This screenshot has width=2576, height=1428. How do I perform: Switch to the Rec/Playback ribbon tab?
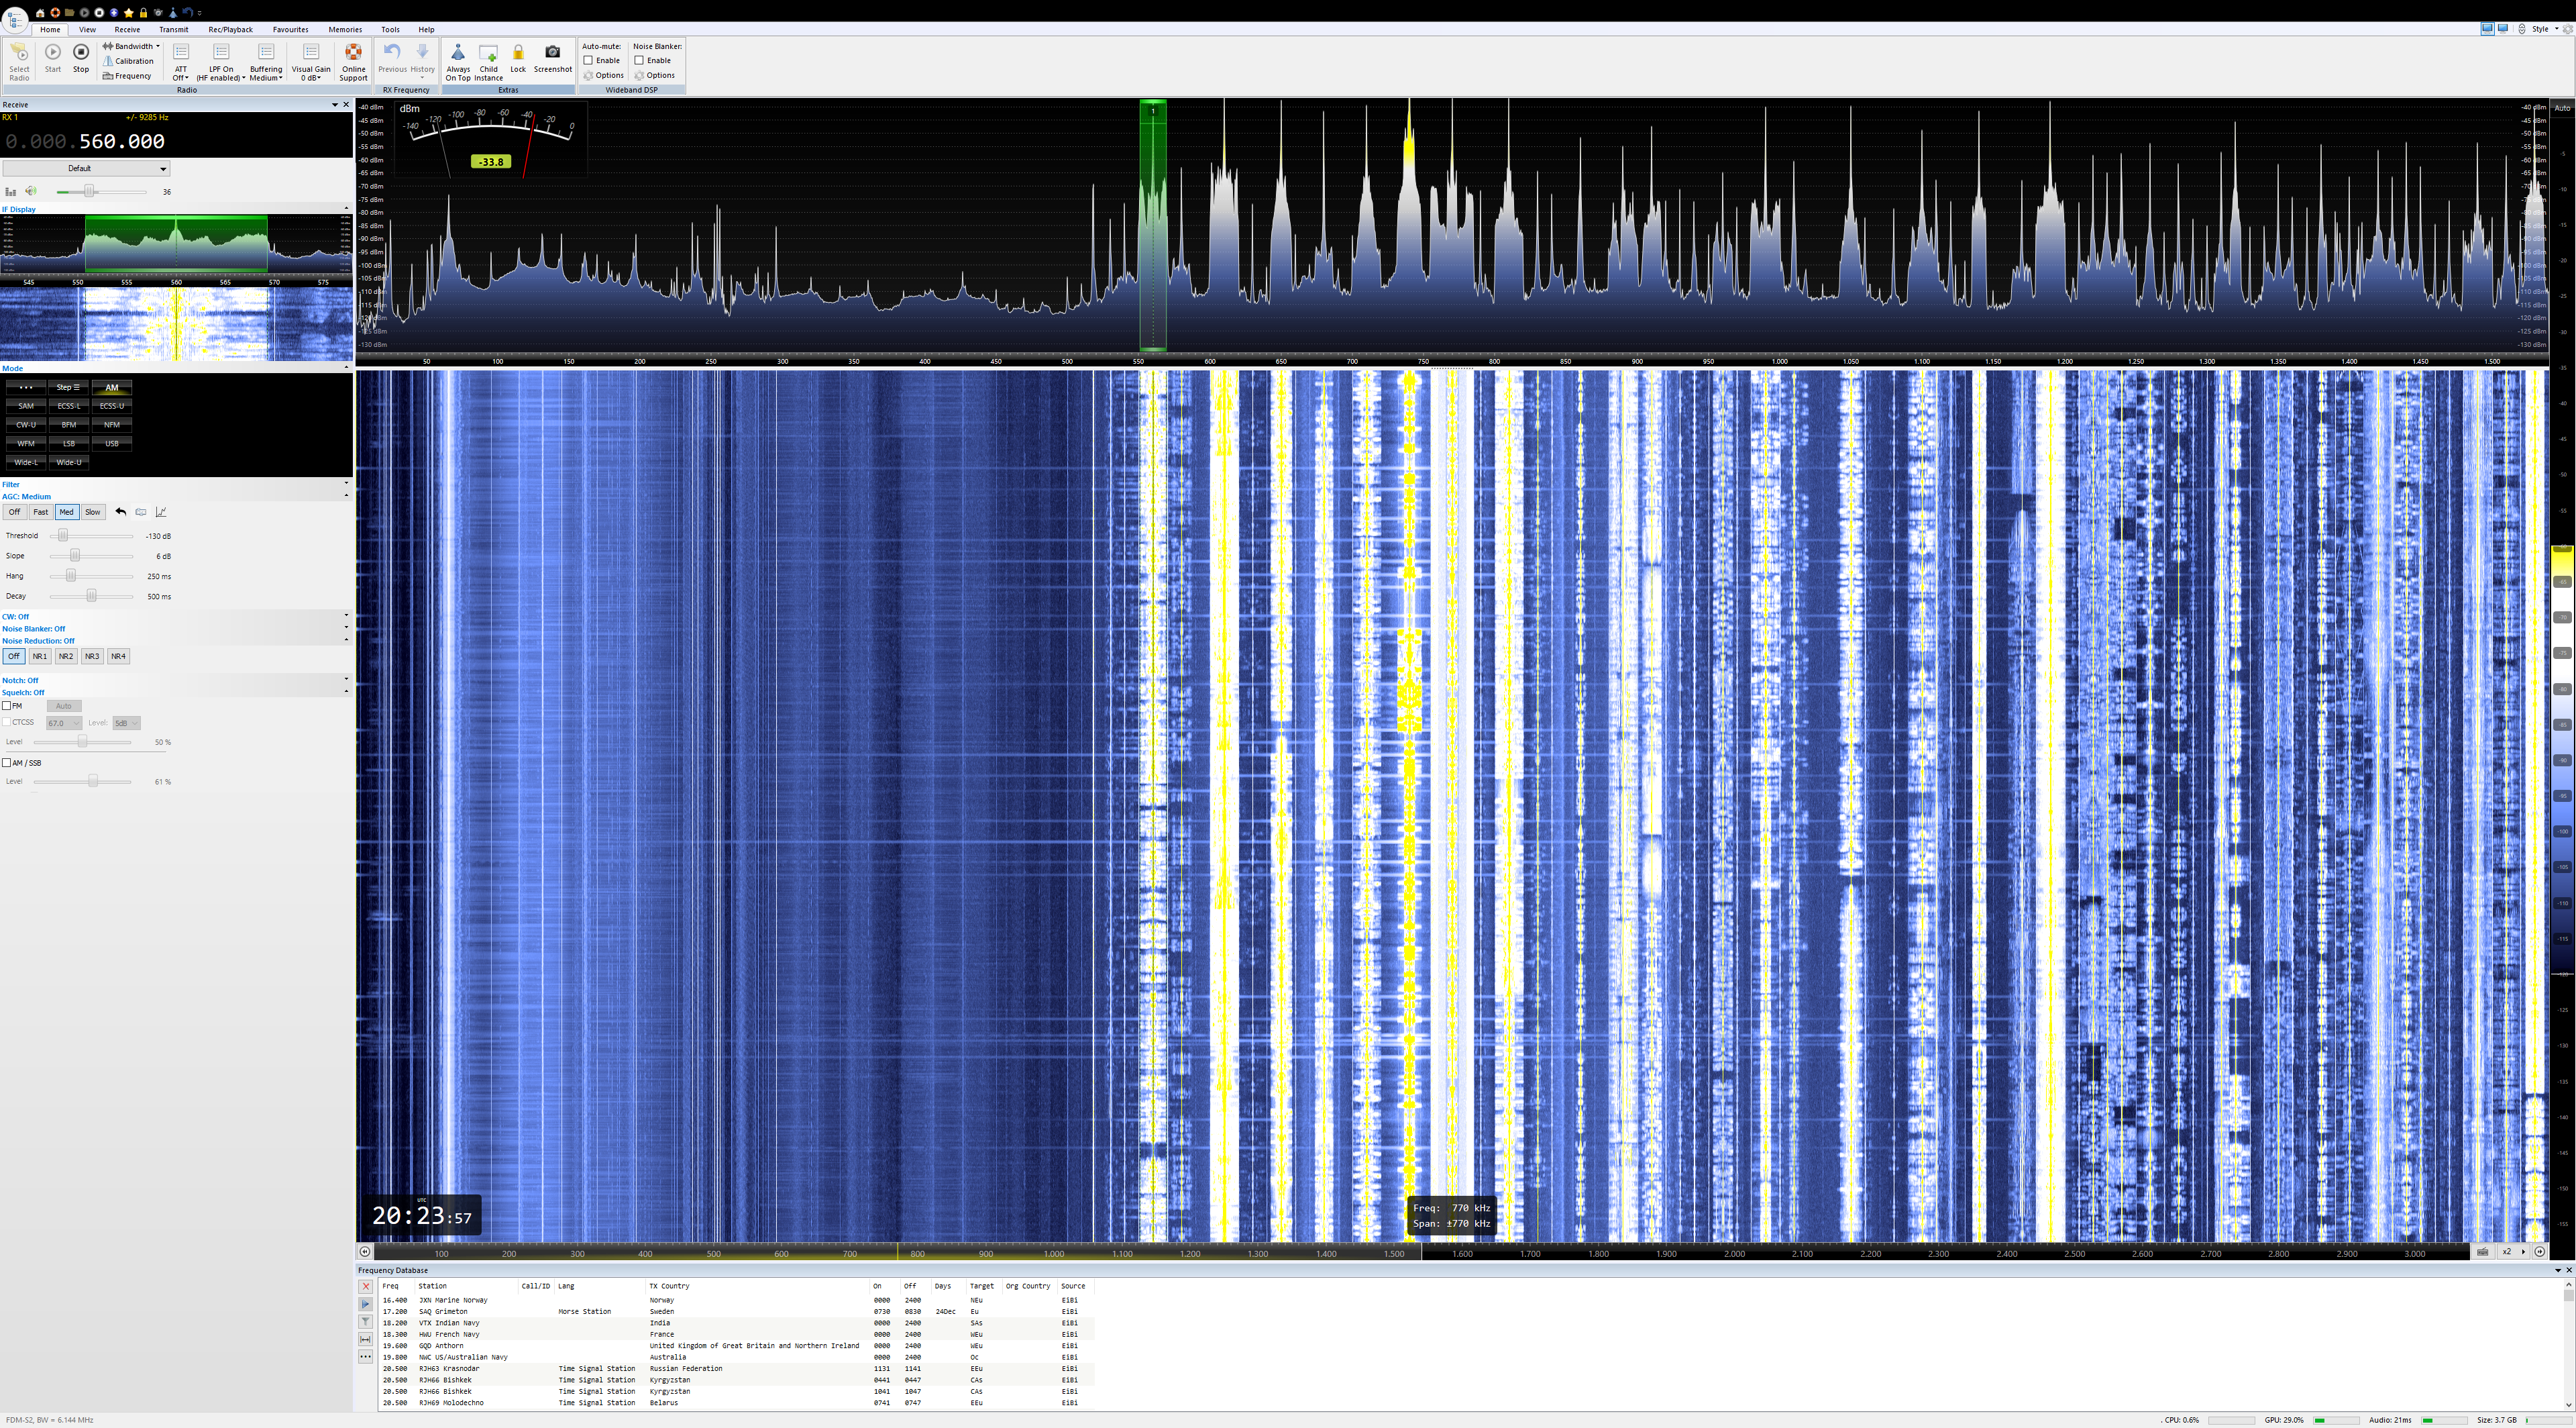(x=230, y=29)
